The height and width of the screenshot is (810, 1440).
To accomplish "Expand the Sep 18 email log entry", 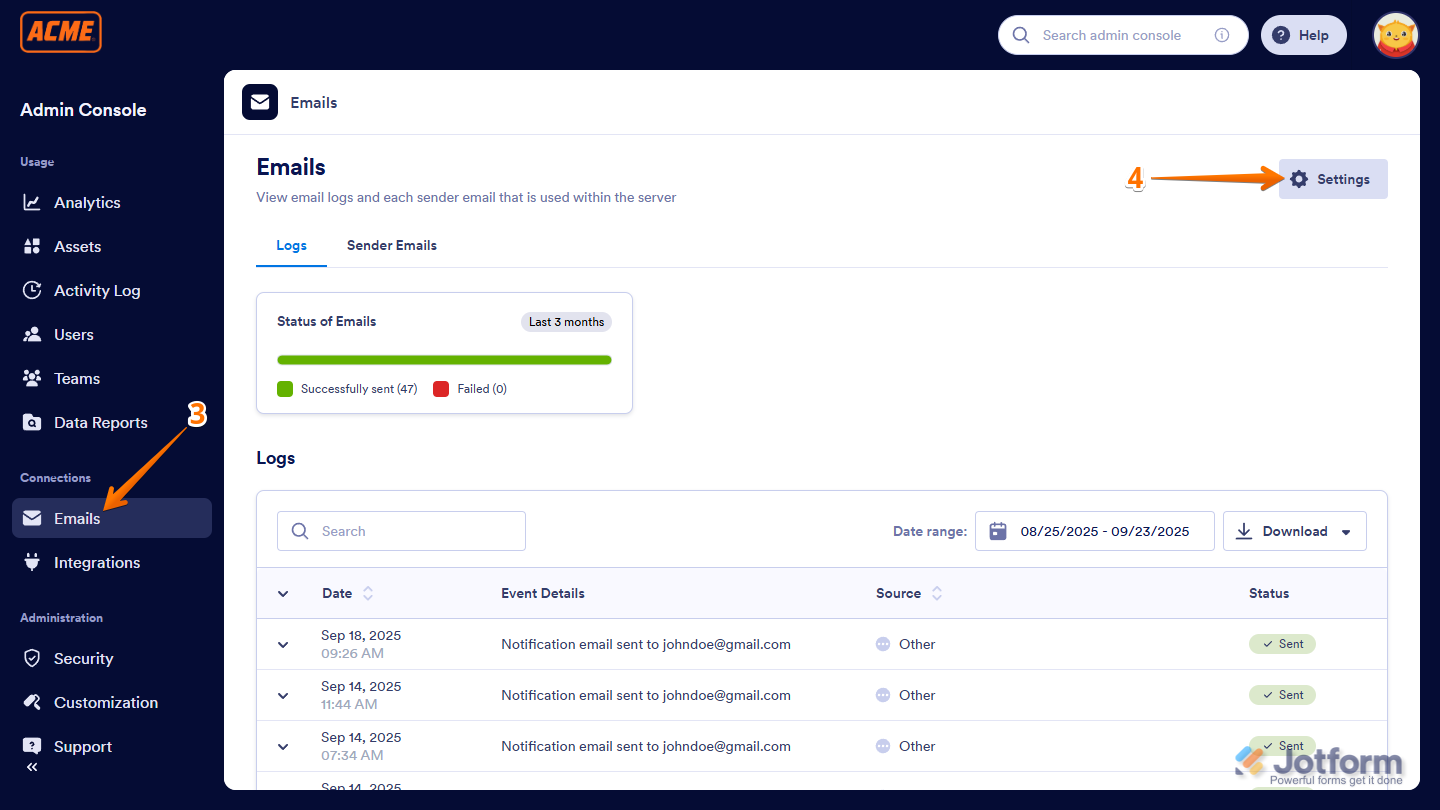I will (x=283, y=644).
